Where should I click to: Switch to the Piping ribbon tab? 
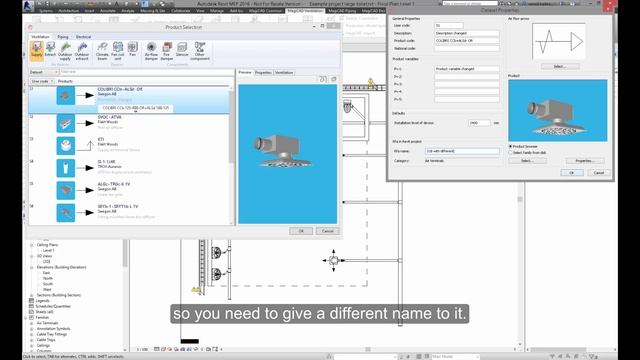(63, 37)
